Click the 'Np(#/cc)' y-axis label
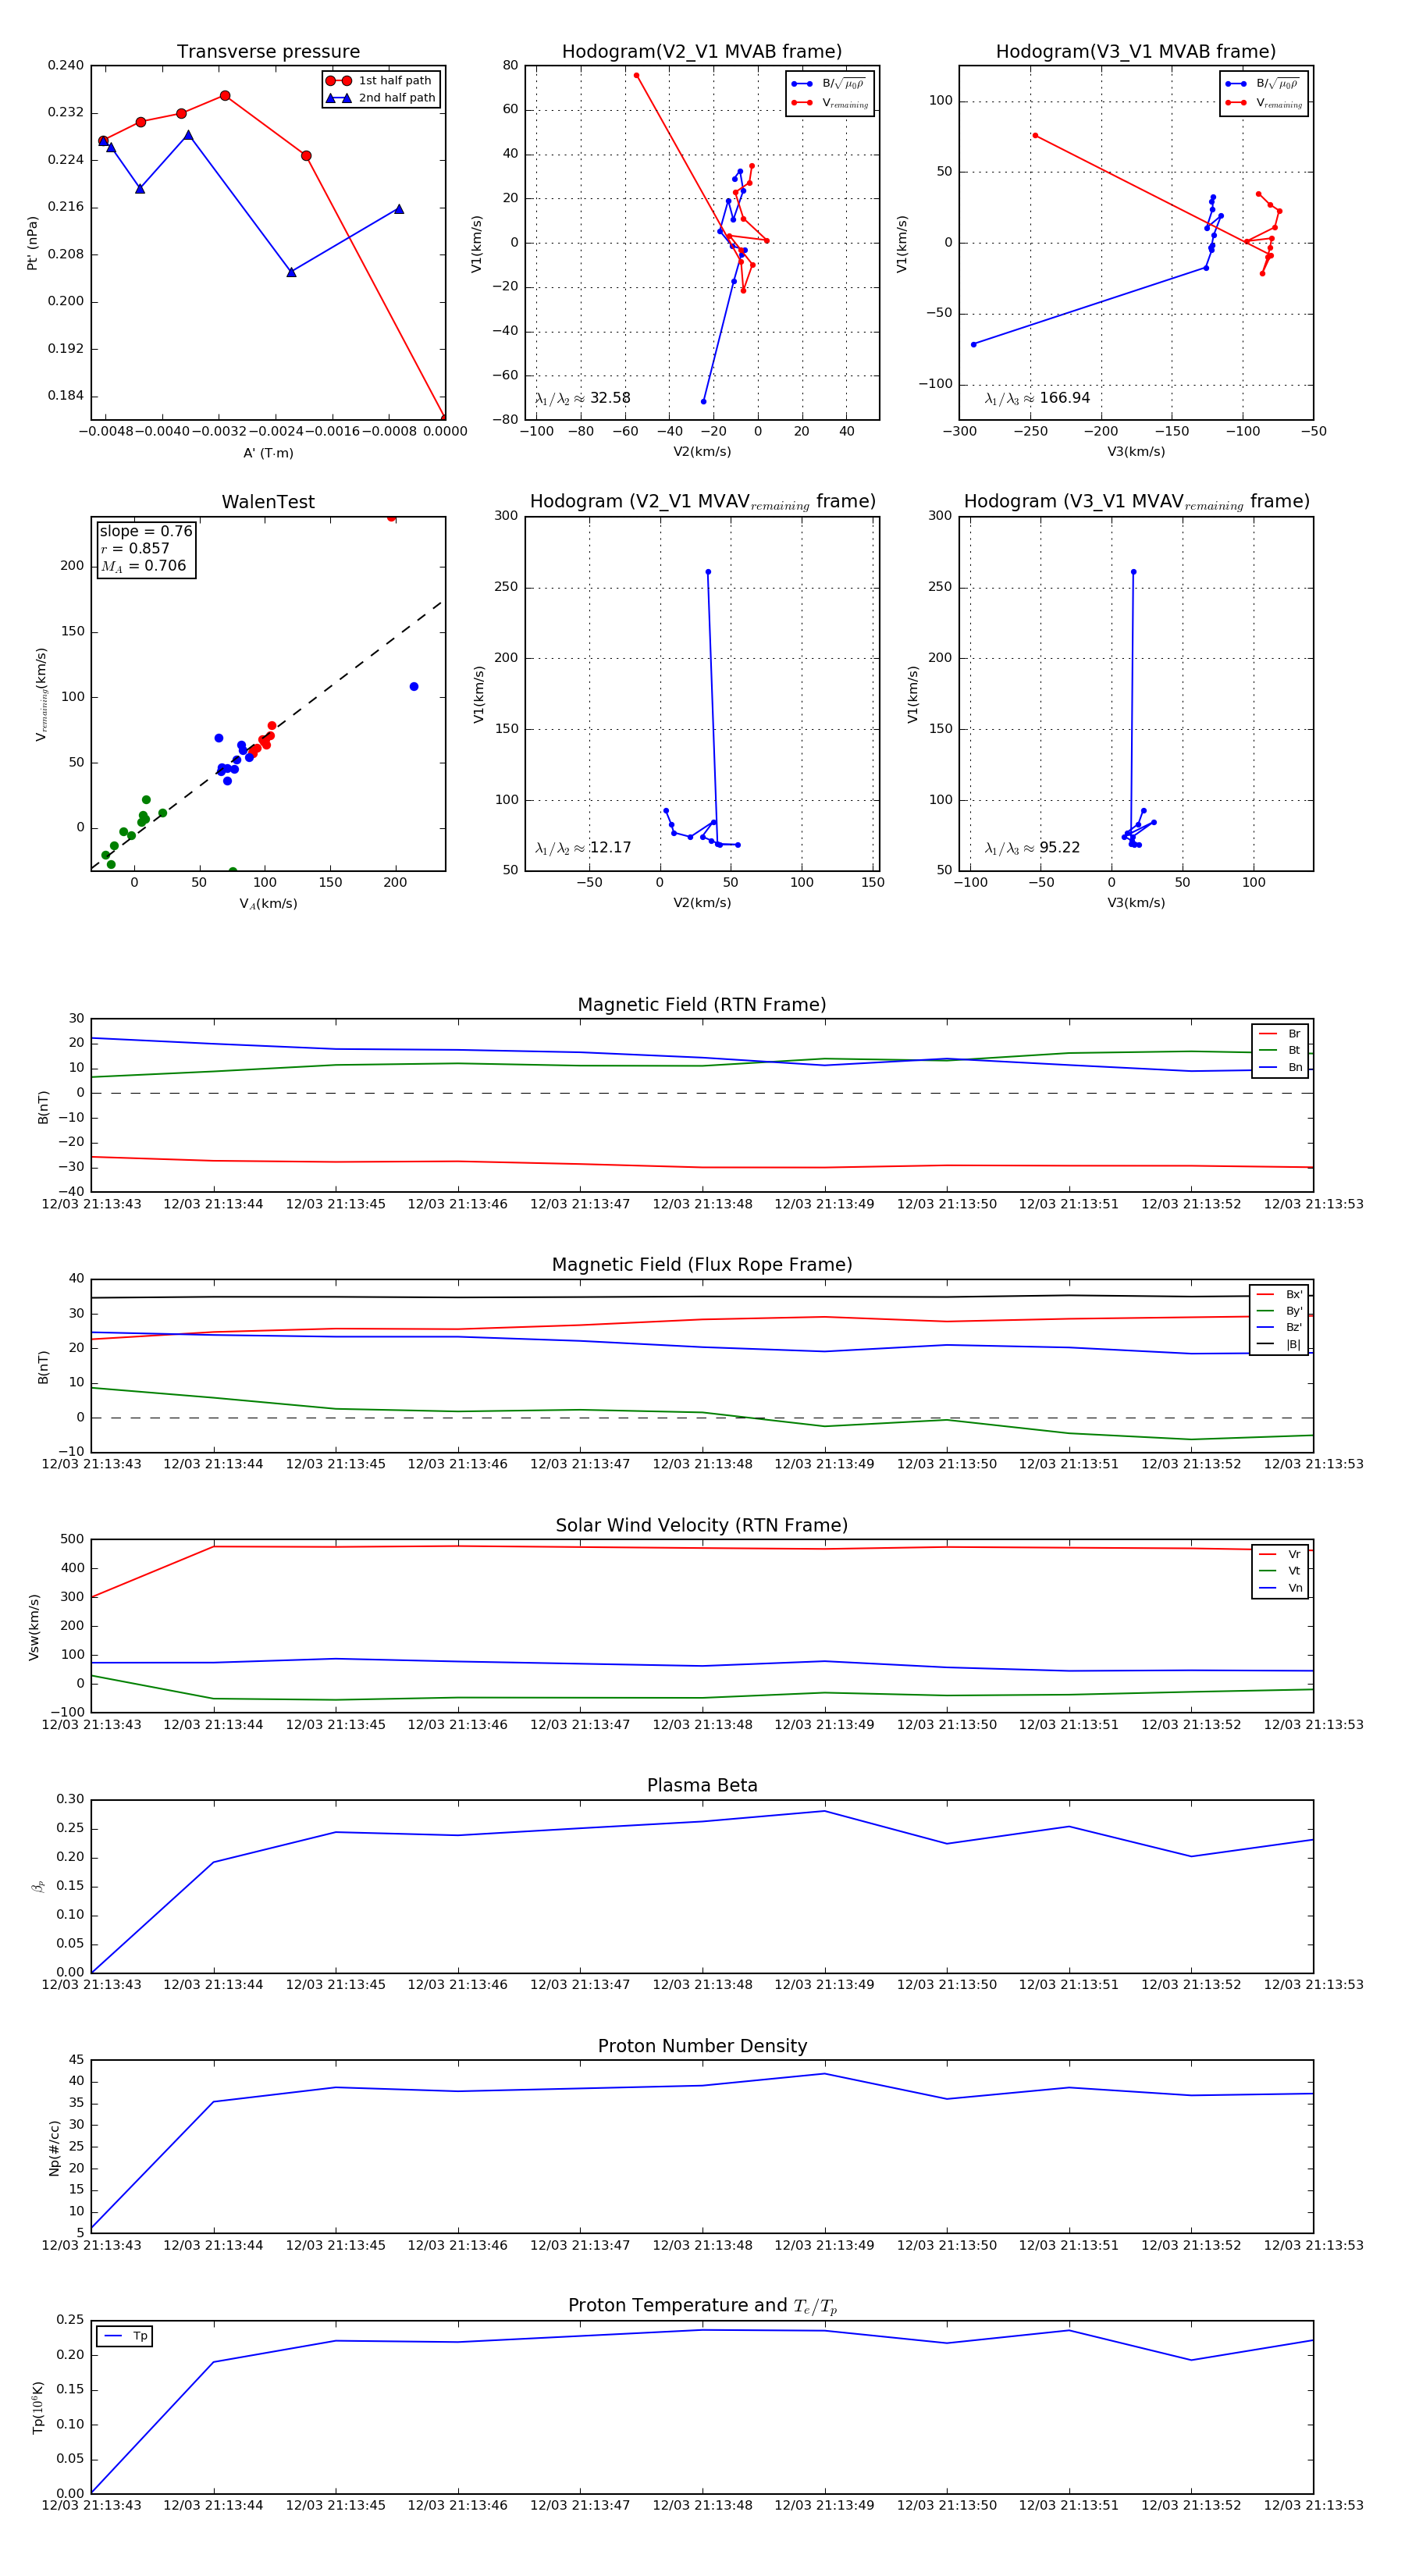This screenshot has width=1405, height=2576. point(54,2148)
